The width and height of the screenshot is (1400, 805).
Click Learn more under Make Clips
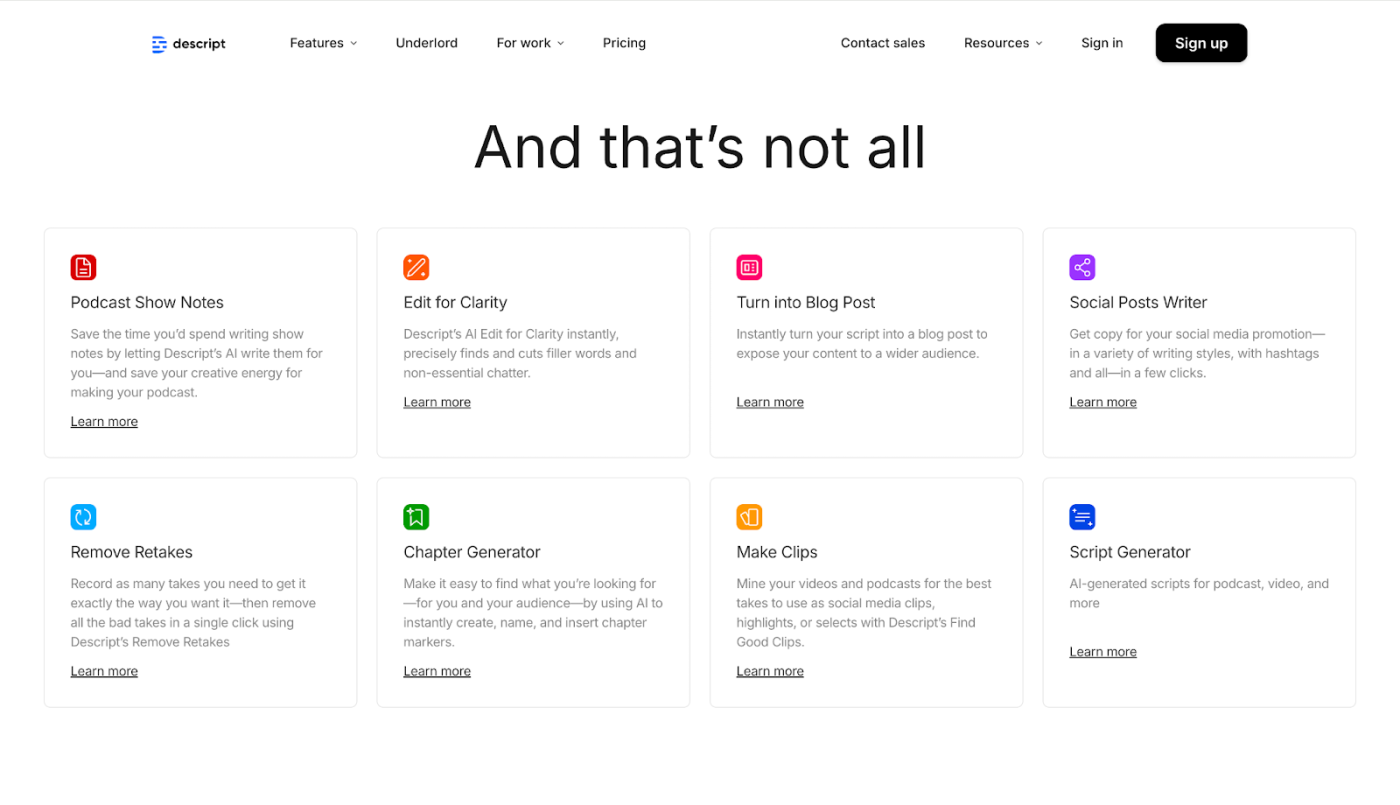coord(769,670)
